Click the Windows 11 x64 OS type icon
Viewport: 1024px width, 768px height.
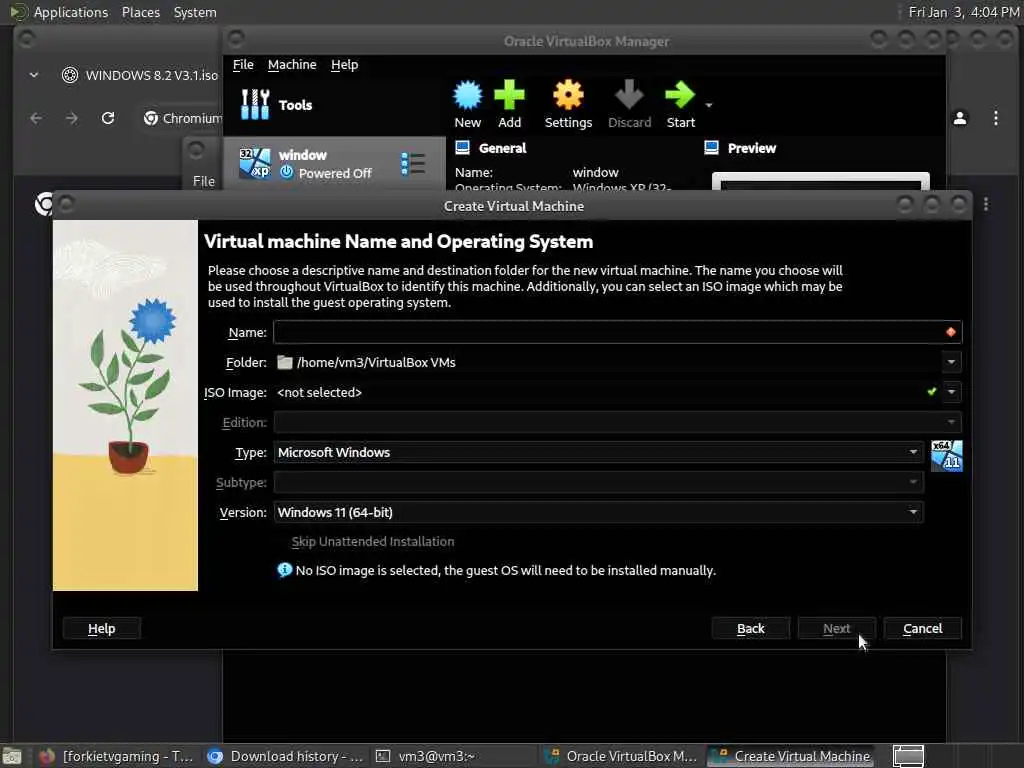(946, 456)
